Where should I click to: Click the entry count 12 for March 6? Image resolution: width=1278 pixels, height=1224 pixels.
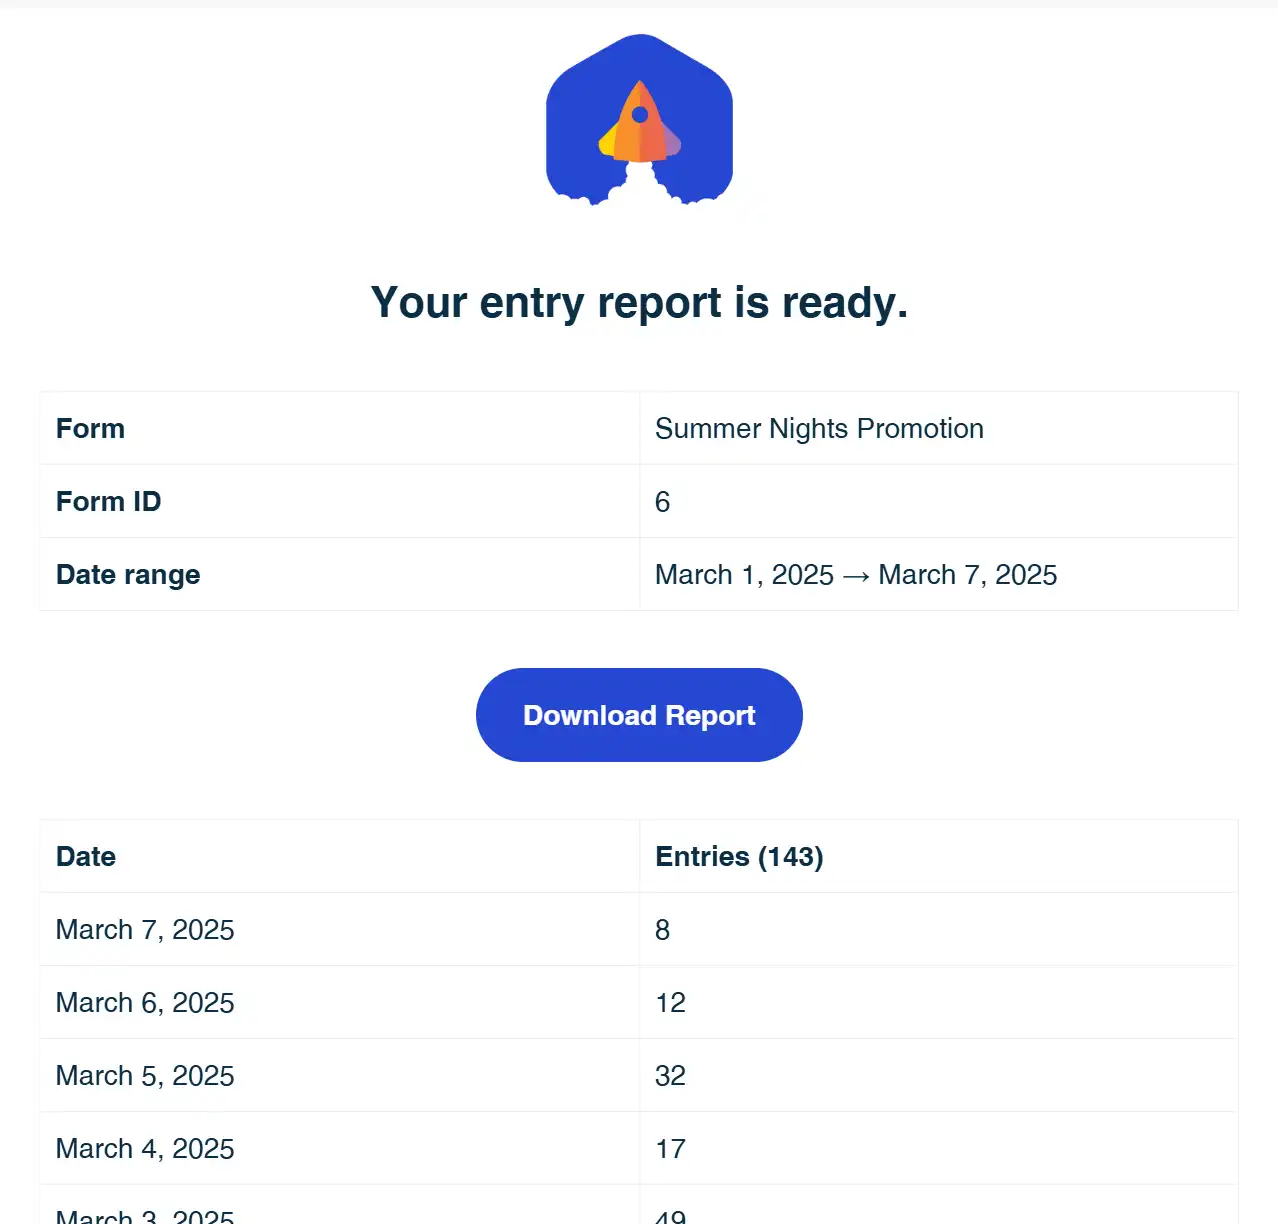(670, 1003)
